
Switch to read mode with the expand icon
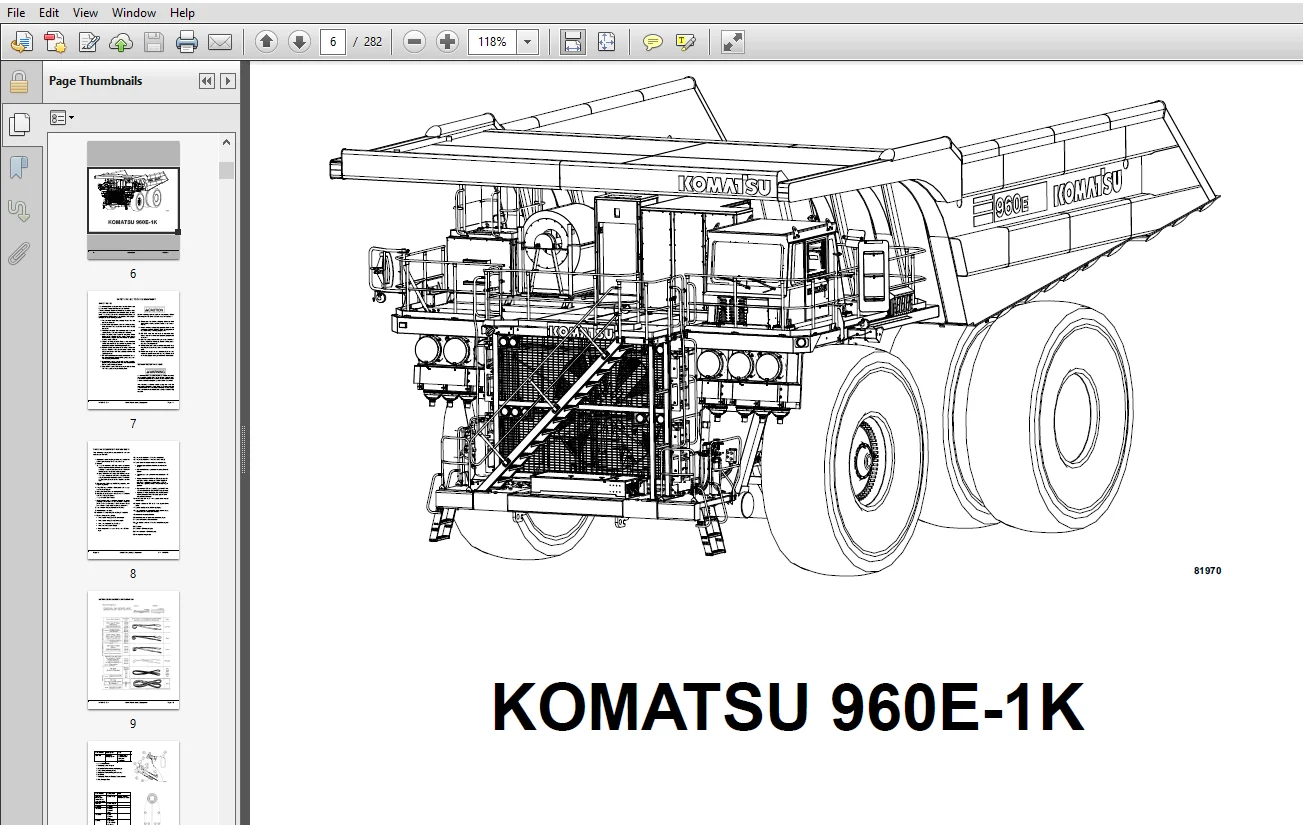733,42
